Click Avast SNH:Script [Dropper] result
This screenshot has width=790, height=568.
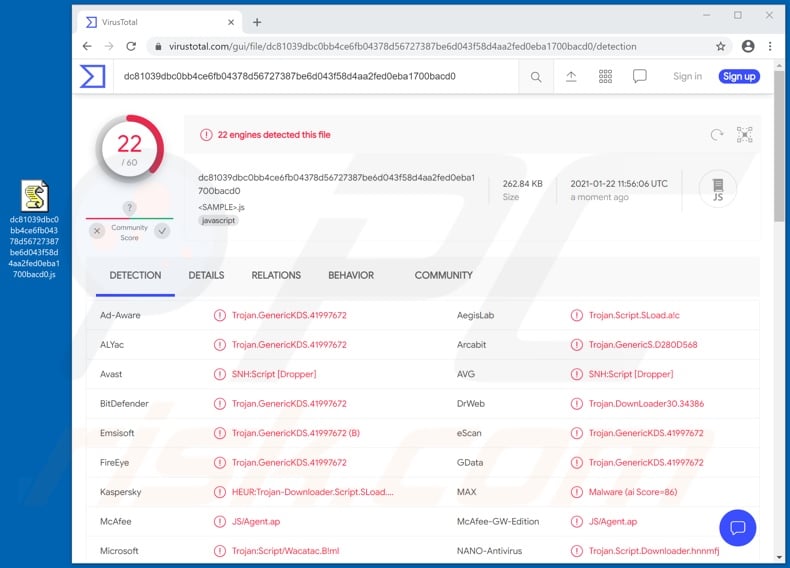(x=274, y=374)
